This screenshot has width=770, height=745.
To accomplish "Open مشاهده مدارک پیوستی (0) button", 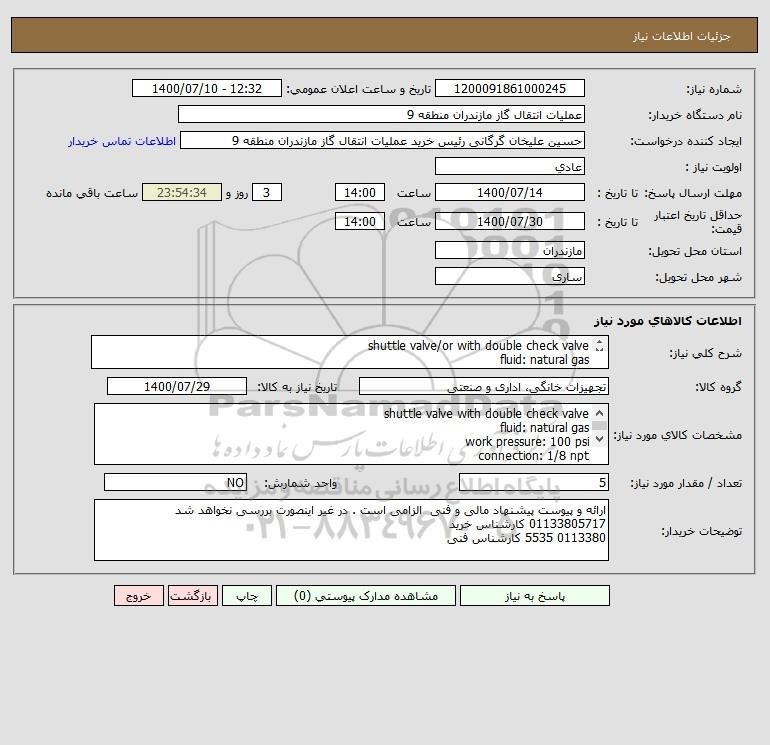I will (x=366, y=596).
